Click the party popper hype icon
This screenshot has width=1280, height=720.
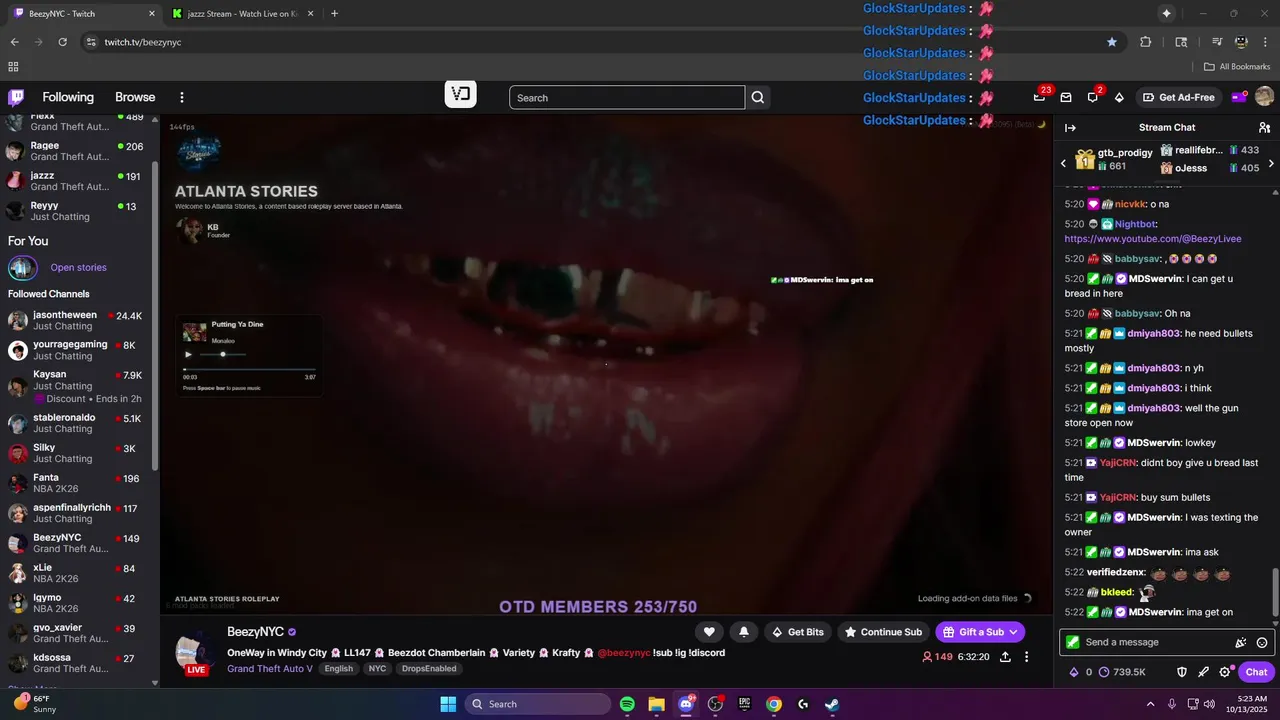[1241, 642]
